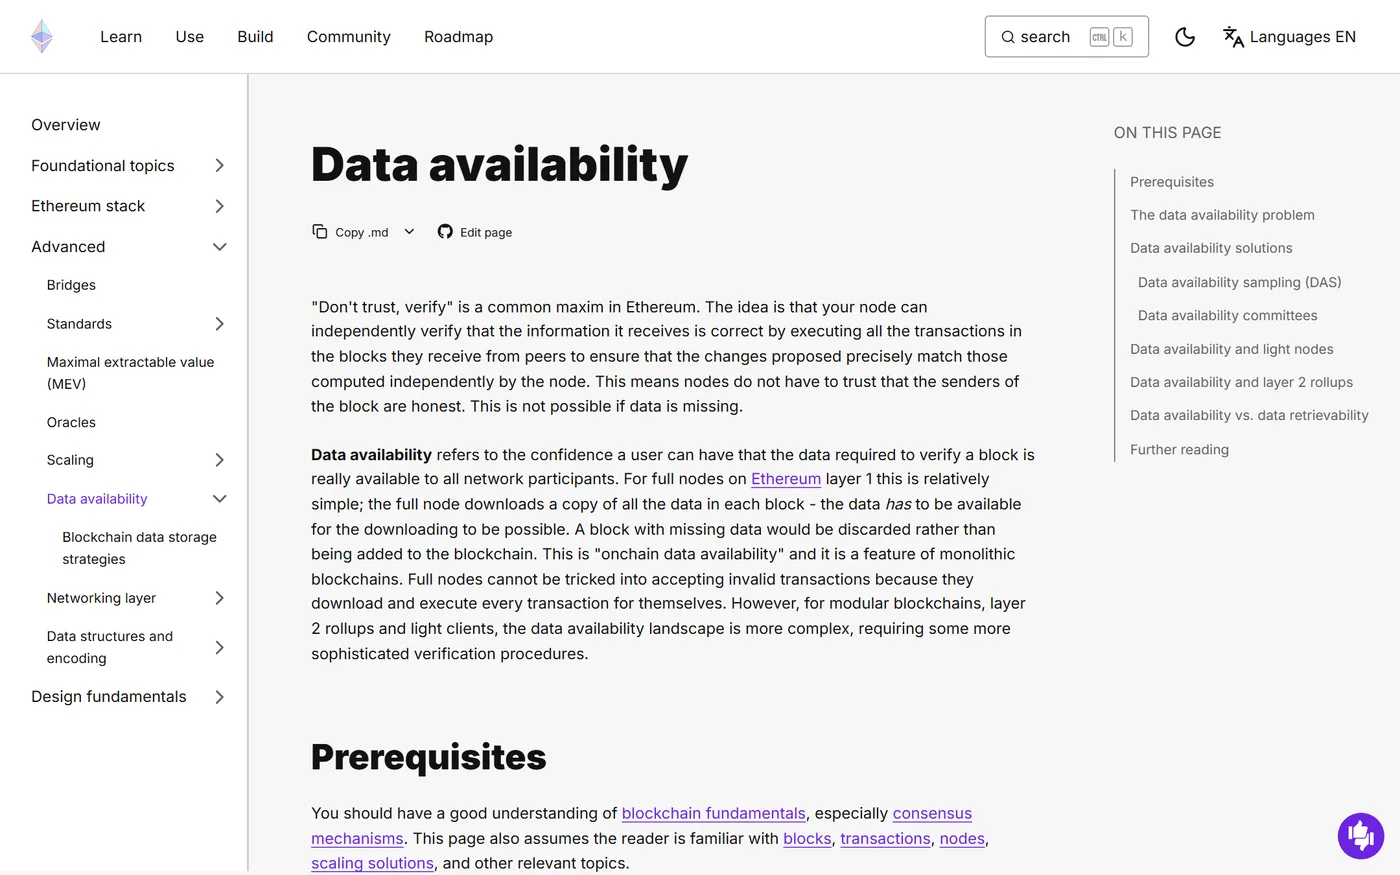The image size is (1400, 875).
Task: Click the search magnifier icon
Action: click(1008, 37)
